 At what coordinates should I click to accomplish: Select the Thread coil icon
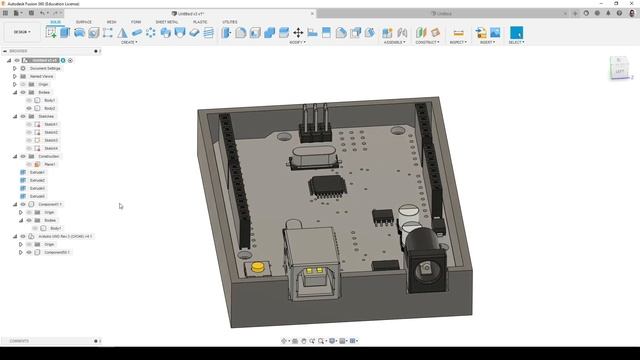point(209,33)
